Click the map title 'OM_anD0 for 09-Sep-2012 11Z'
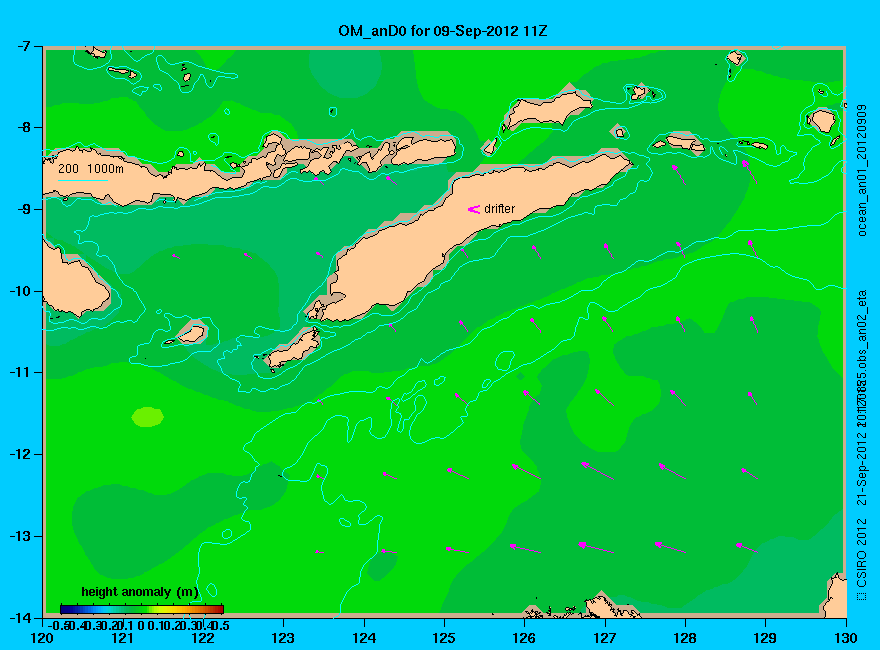880x650 pixels. click(x=442, y=31)
